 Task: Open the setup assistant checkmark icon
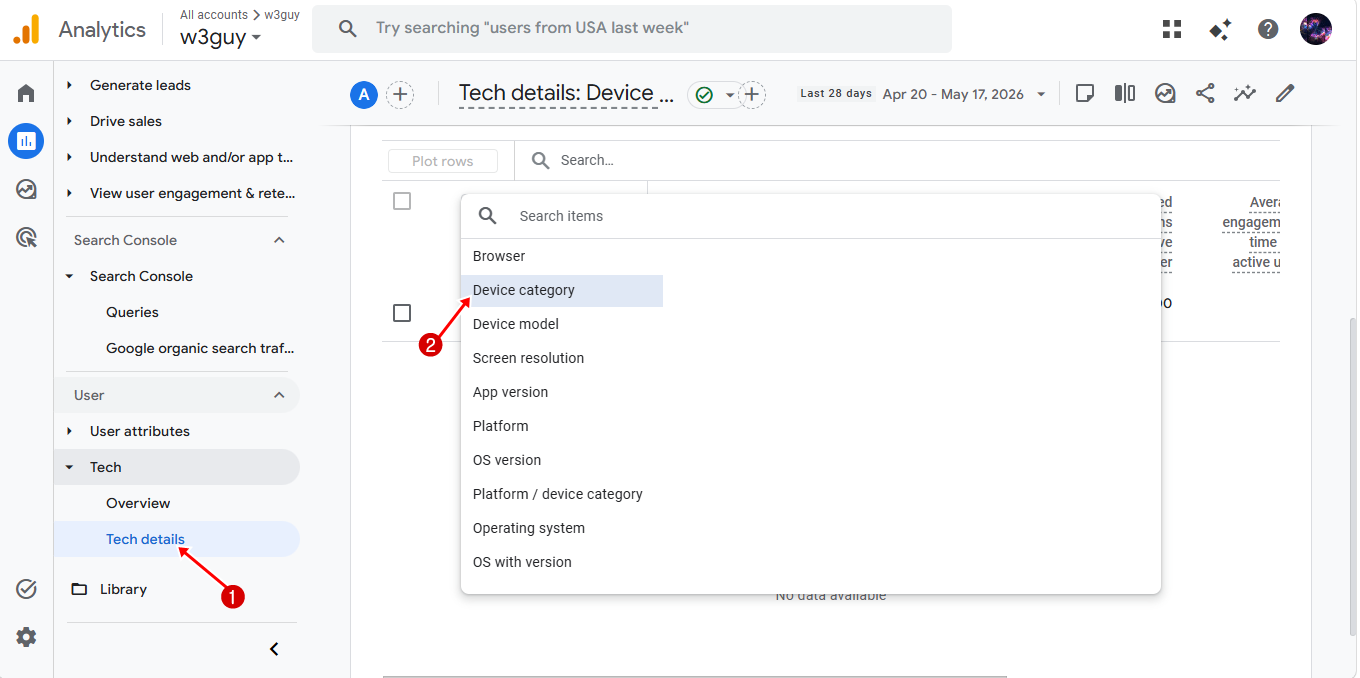[x=26, y=589]
